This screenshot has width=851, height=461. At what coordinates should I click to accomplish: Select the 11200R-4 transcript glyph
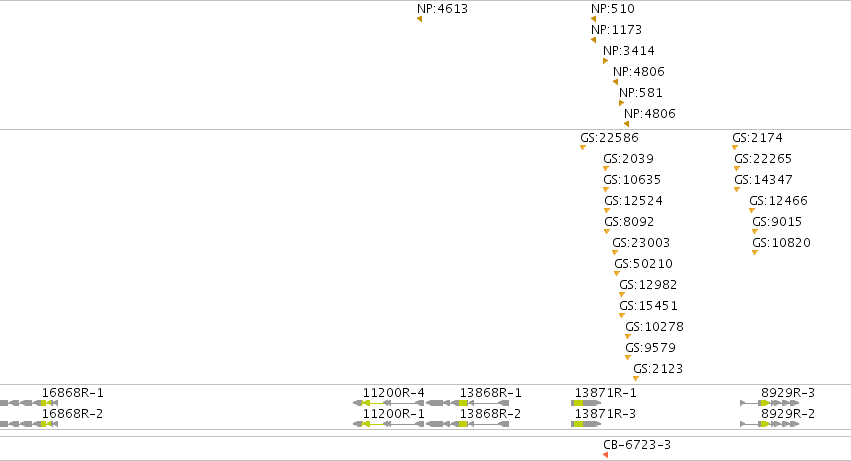click(389, 403)
